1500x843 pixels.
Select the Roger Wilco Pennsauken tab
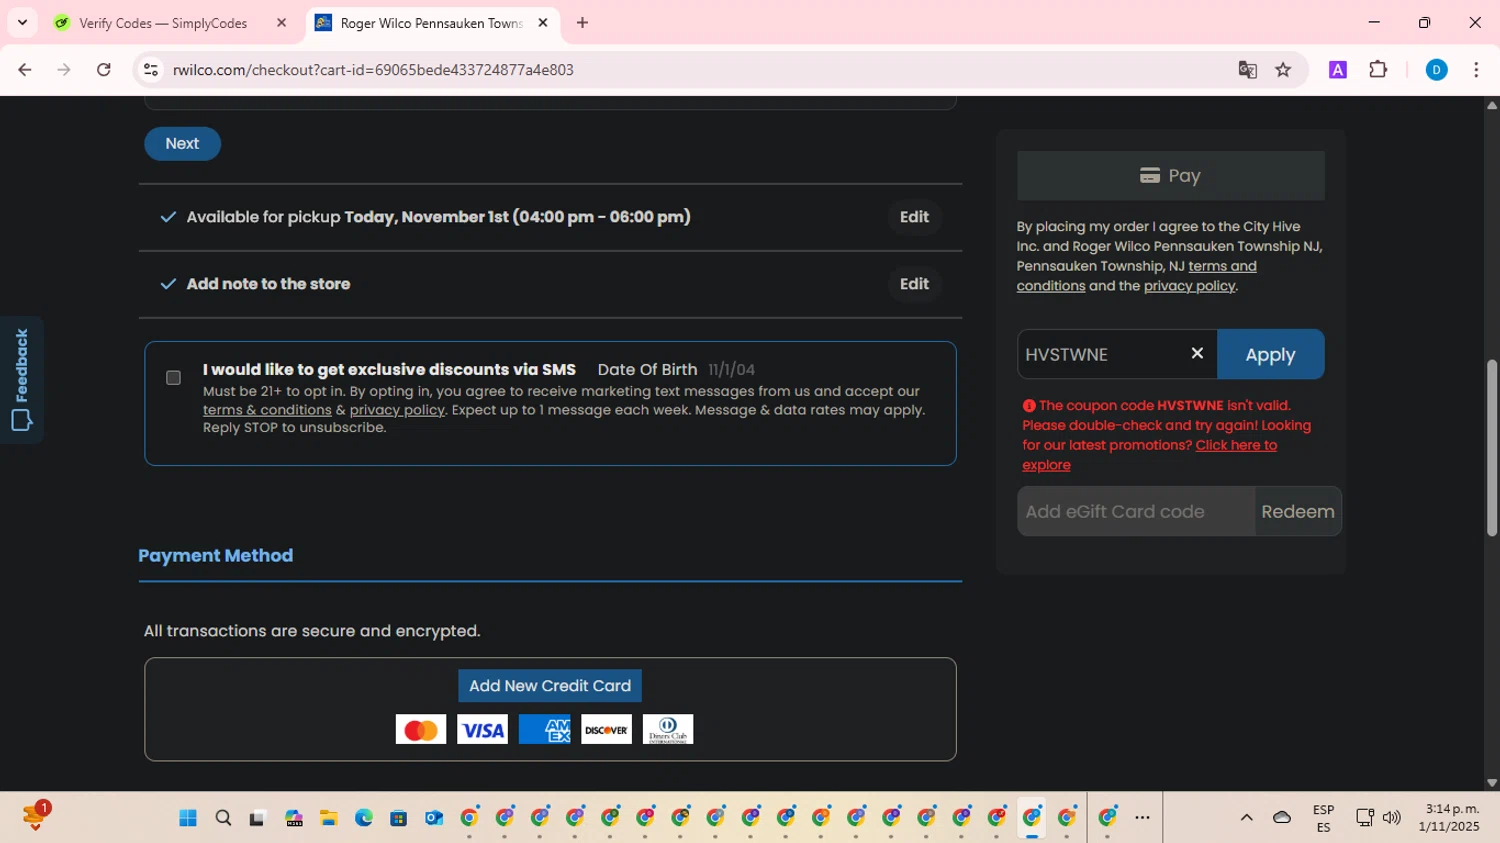(x=431, y=23)
